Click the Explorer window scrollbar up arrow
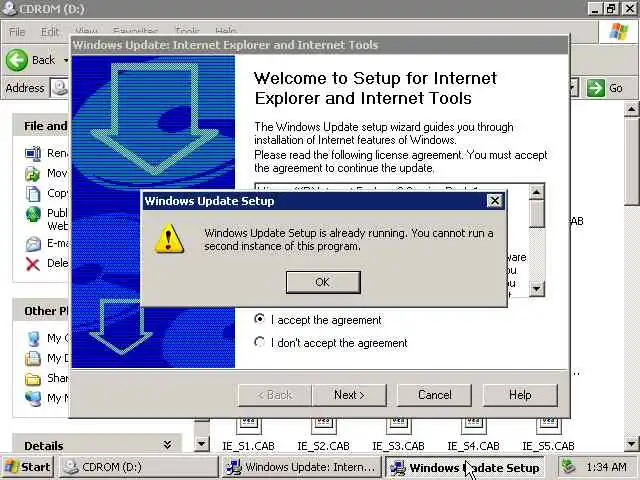 pyautogui.click(x=631, y=109)
